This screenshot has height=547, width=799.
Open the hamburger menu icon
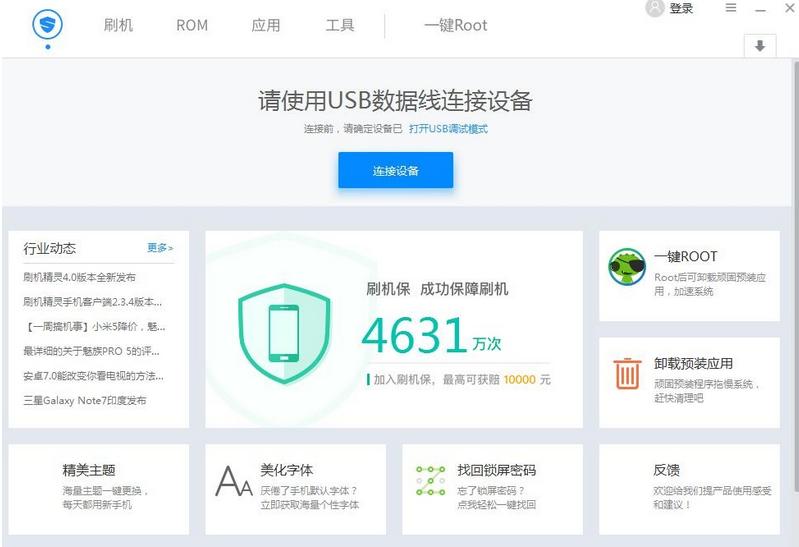coord(731,8)
